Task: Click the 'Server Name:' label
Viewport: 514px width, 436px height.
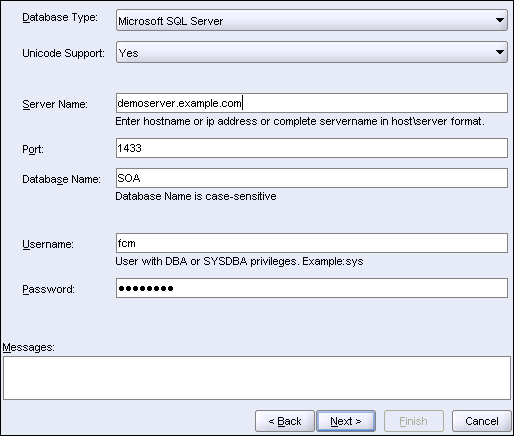Action: pos(55,104)
